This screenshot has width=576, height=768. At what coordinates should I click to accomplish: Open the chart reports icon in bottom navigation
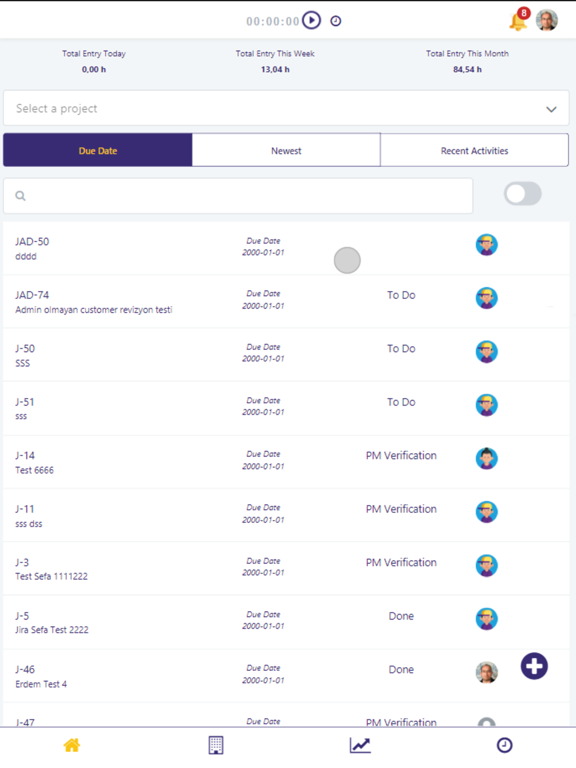360,745
